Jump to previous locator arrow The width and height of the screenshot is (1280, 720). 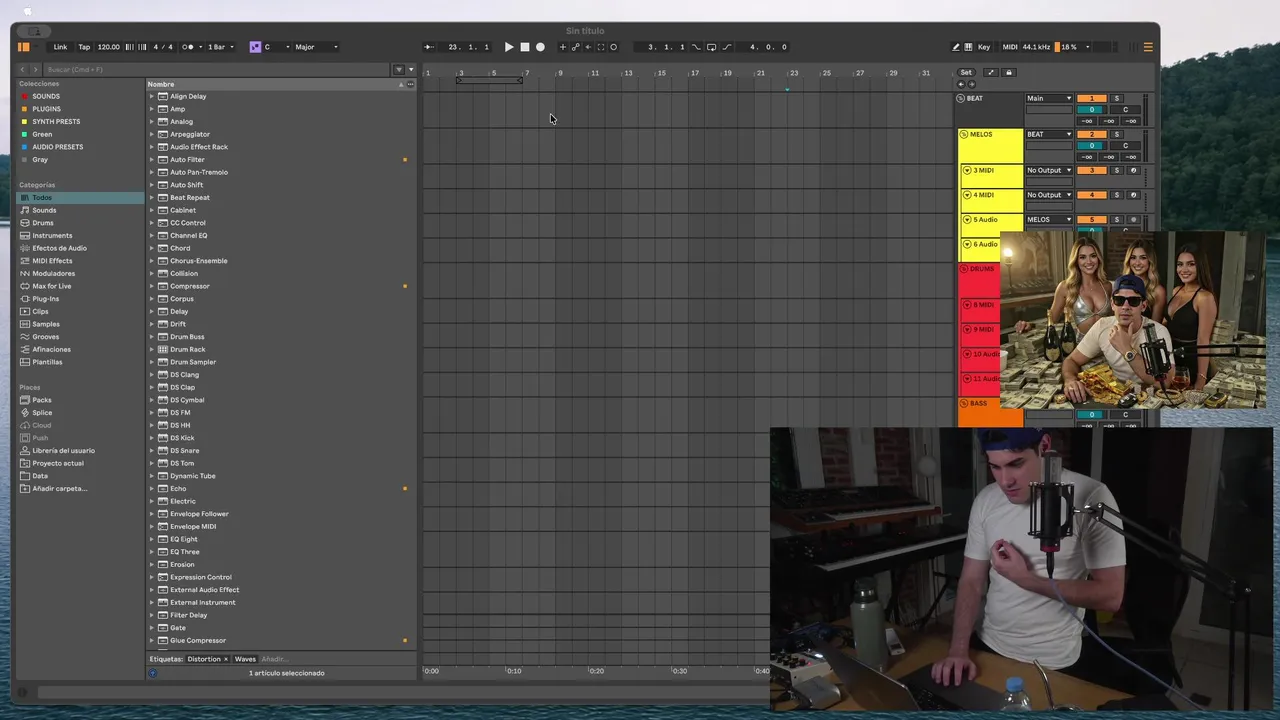coord(961,84)
